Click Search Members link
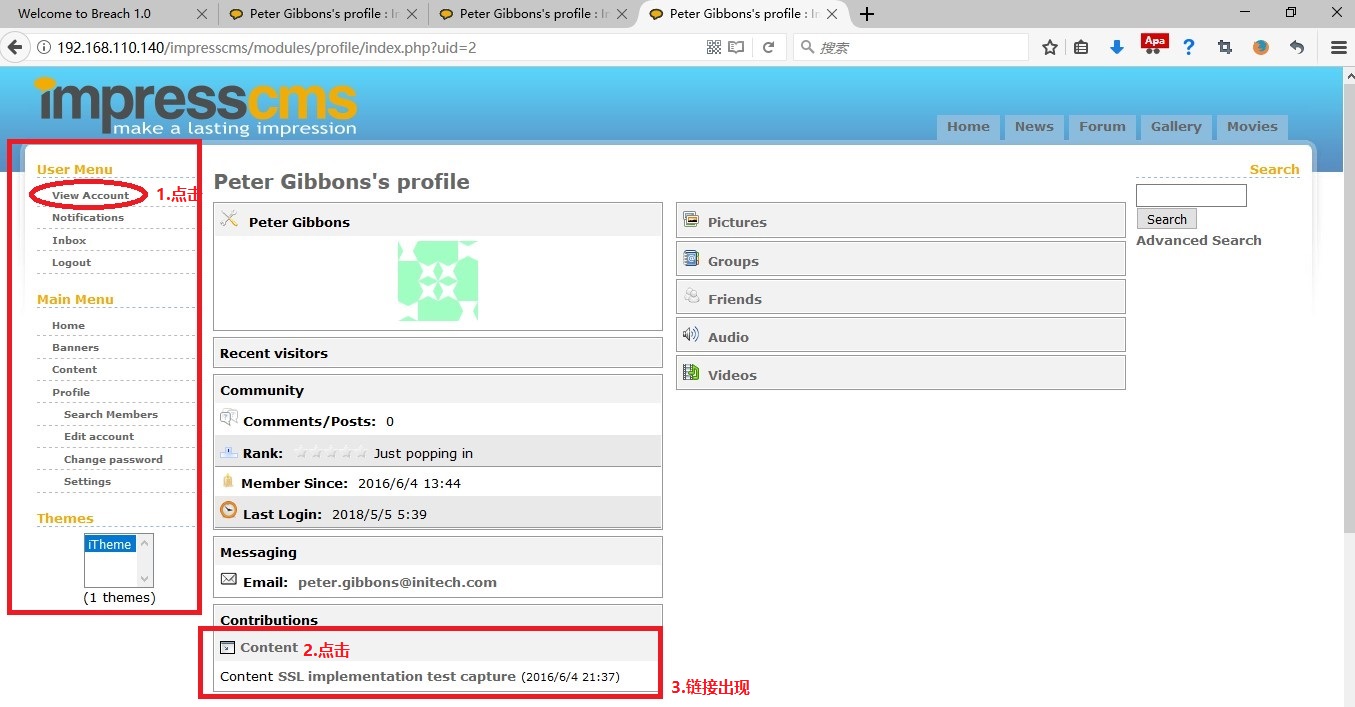The width and height of the screenshot is (1355, 707). coord(111,414)
